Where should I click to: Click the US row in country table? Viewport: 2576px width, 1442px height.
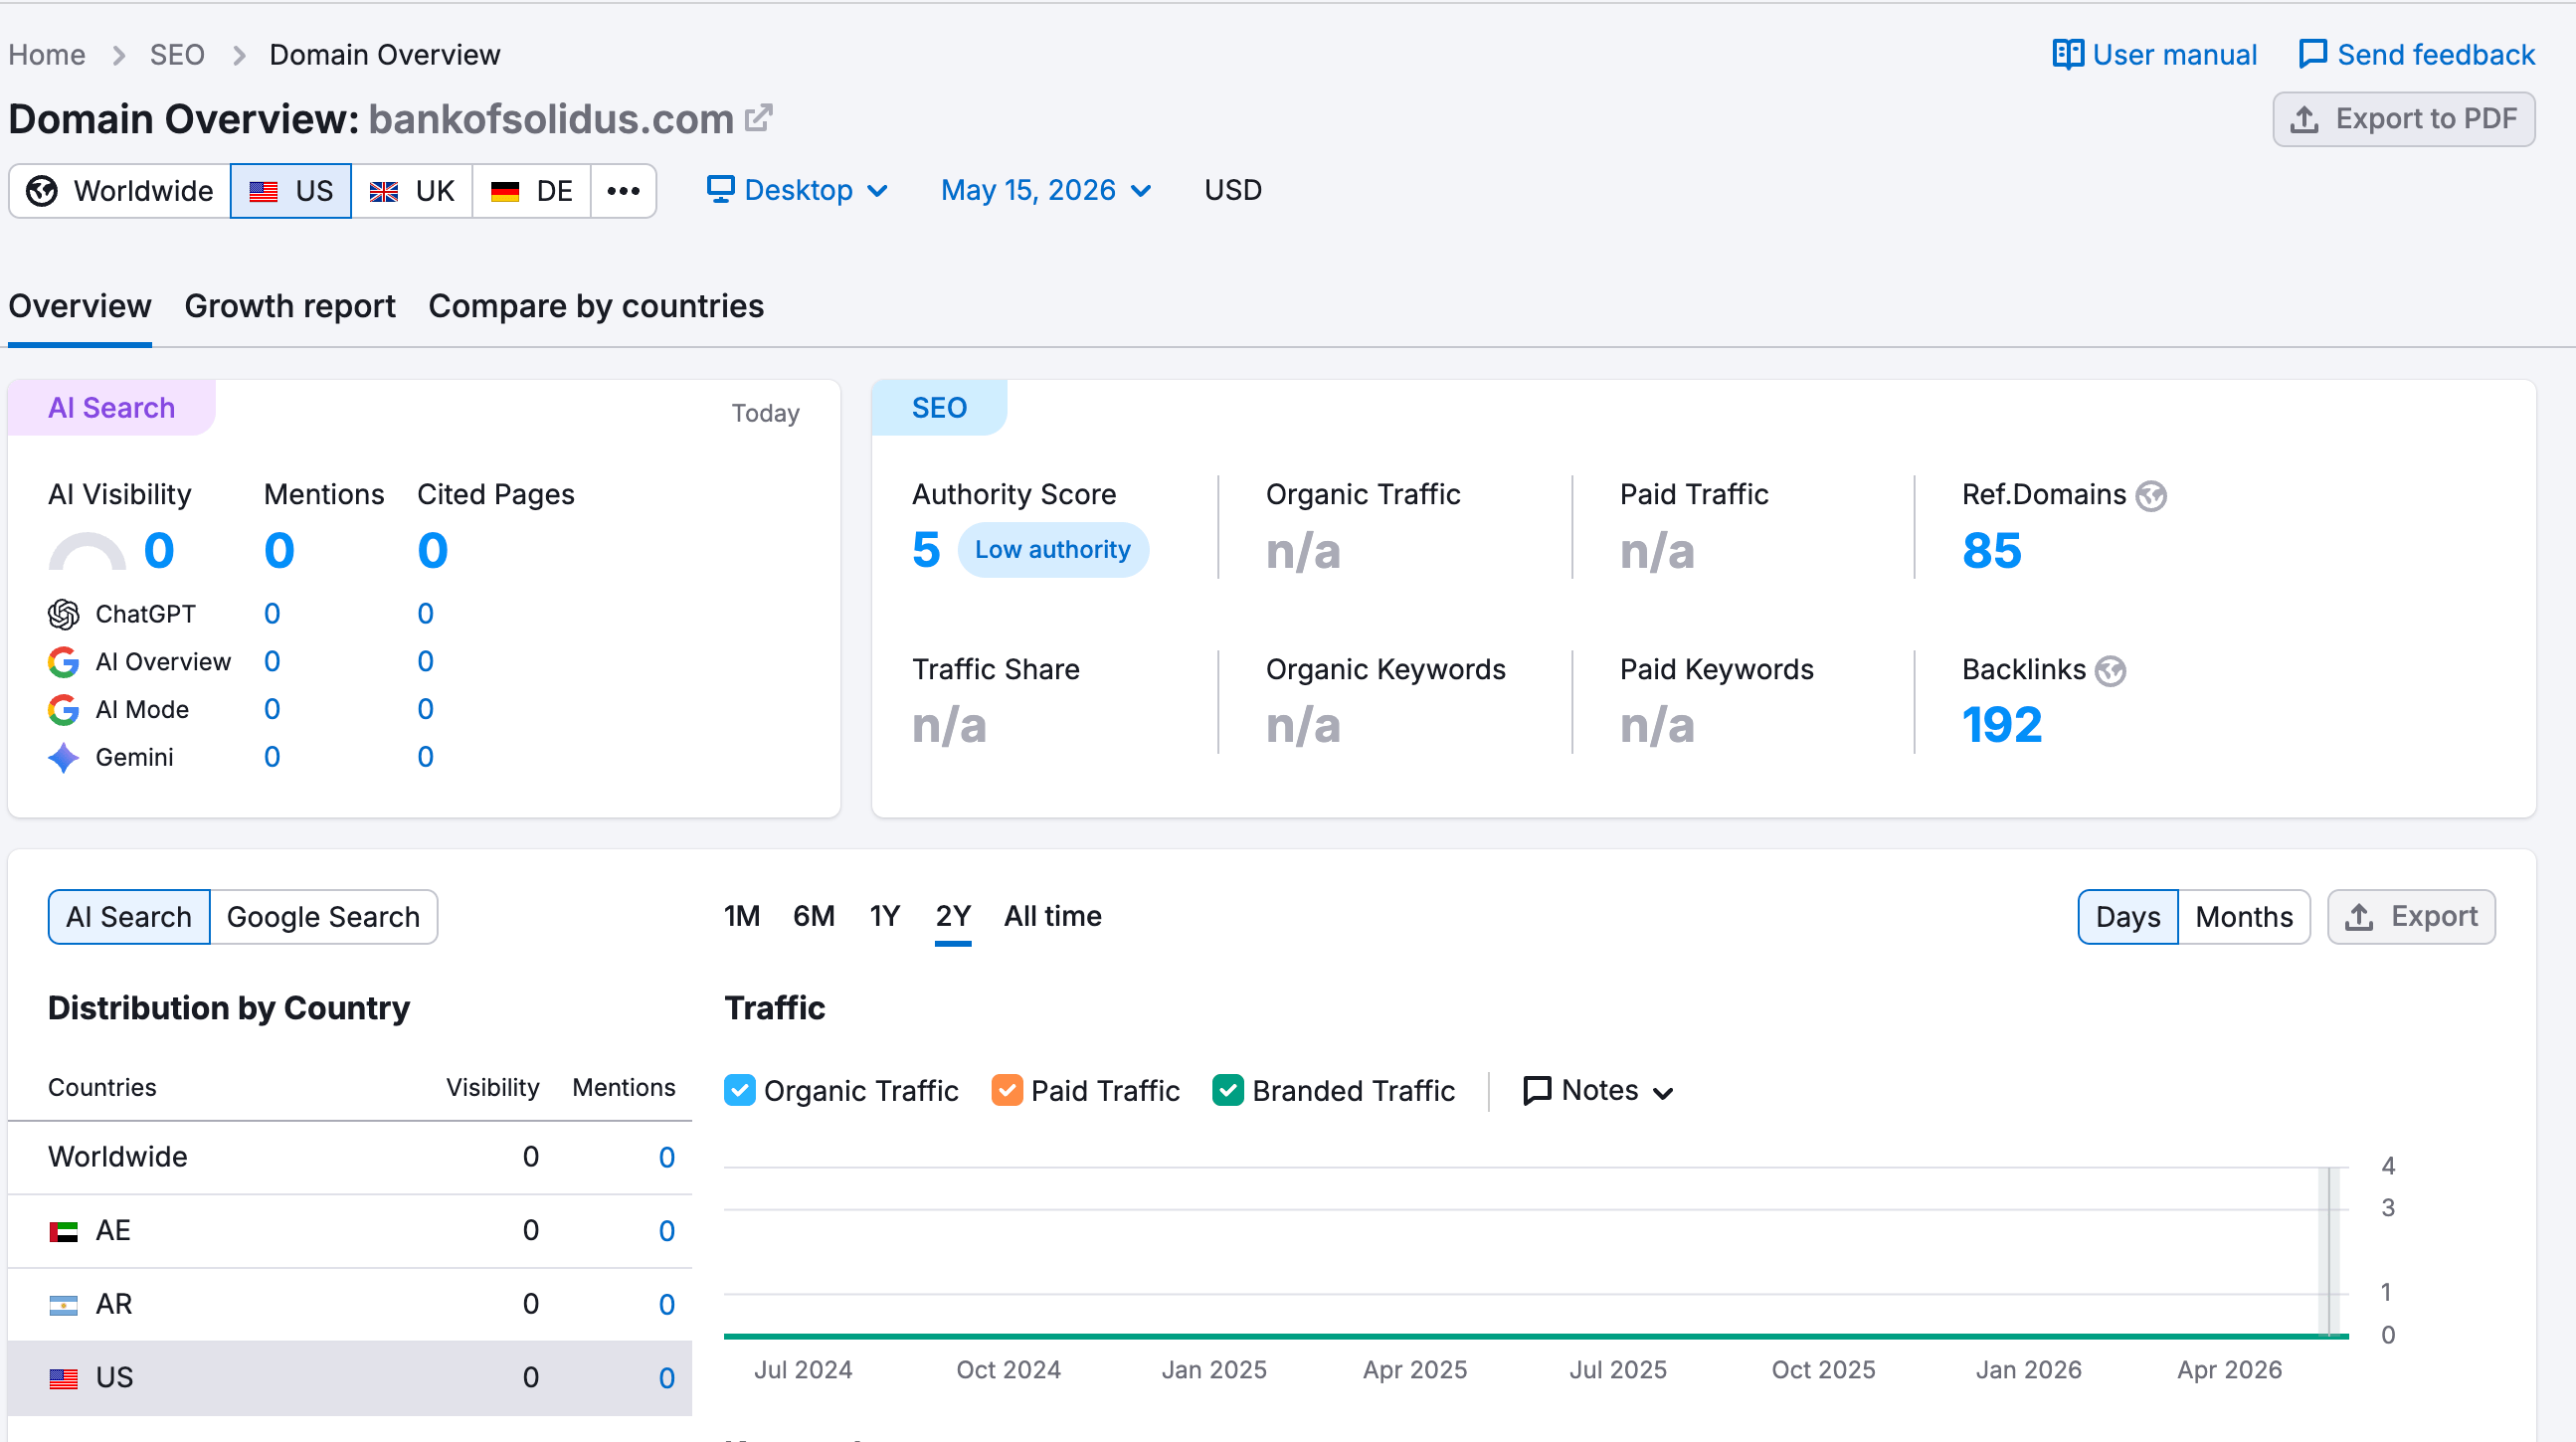(350, 1379)
